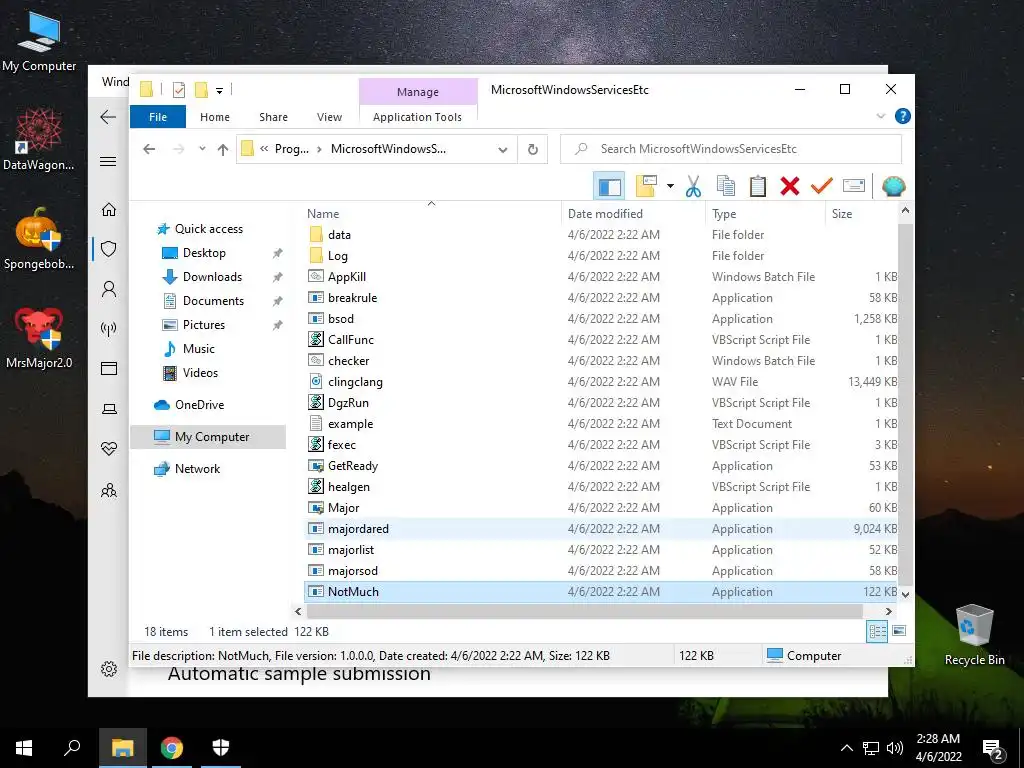Select Quick access in navigation pane
This screenshot has height=768, width=1024.
click(208, 229)
